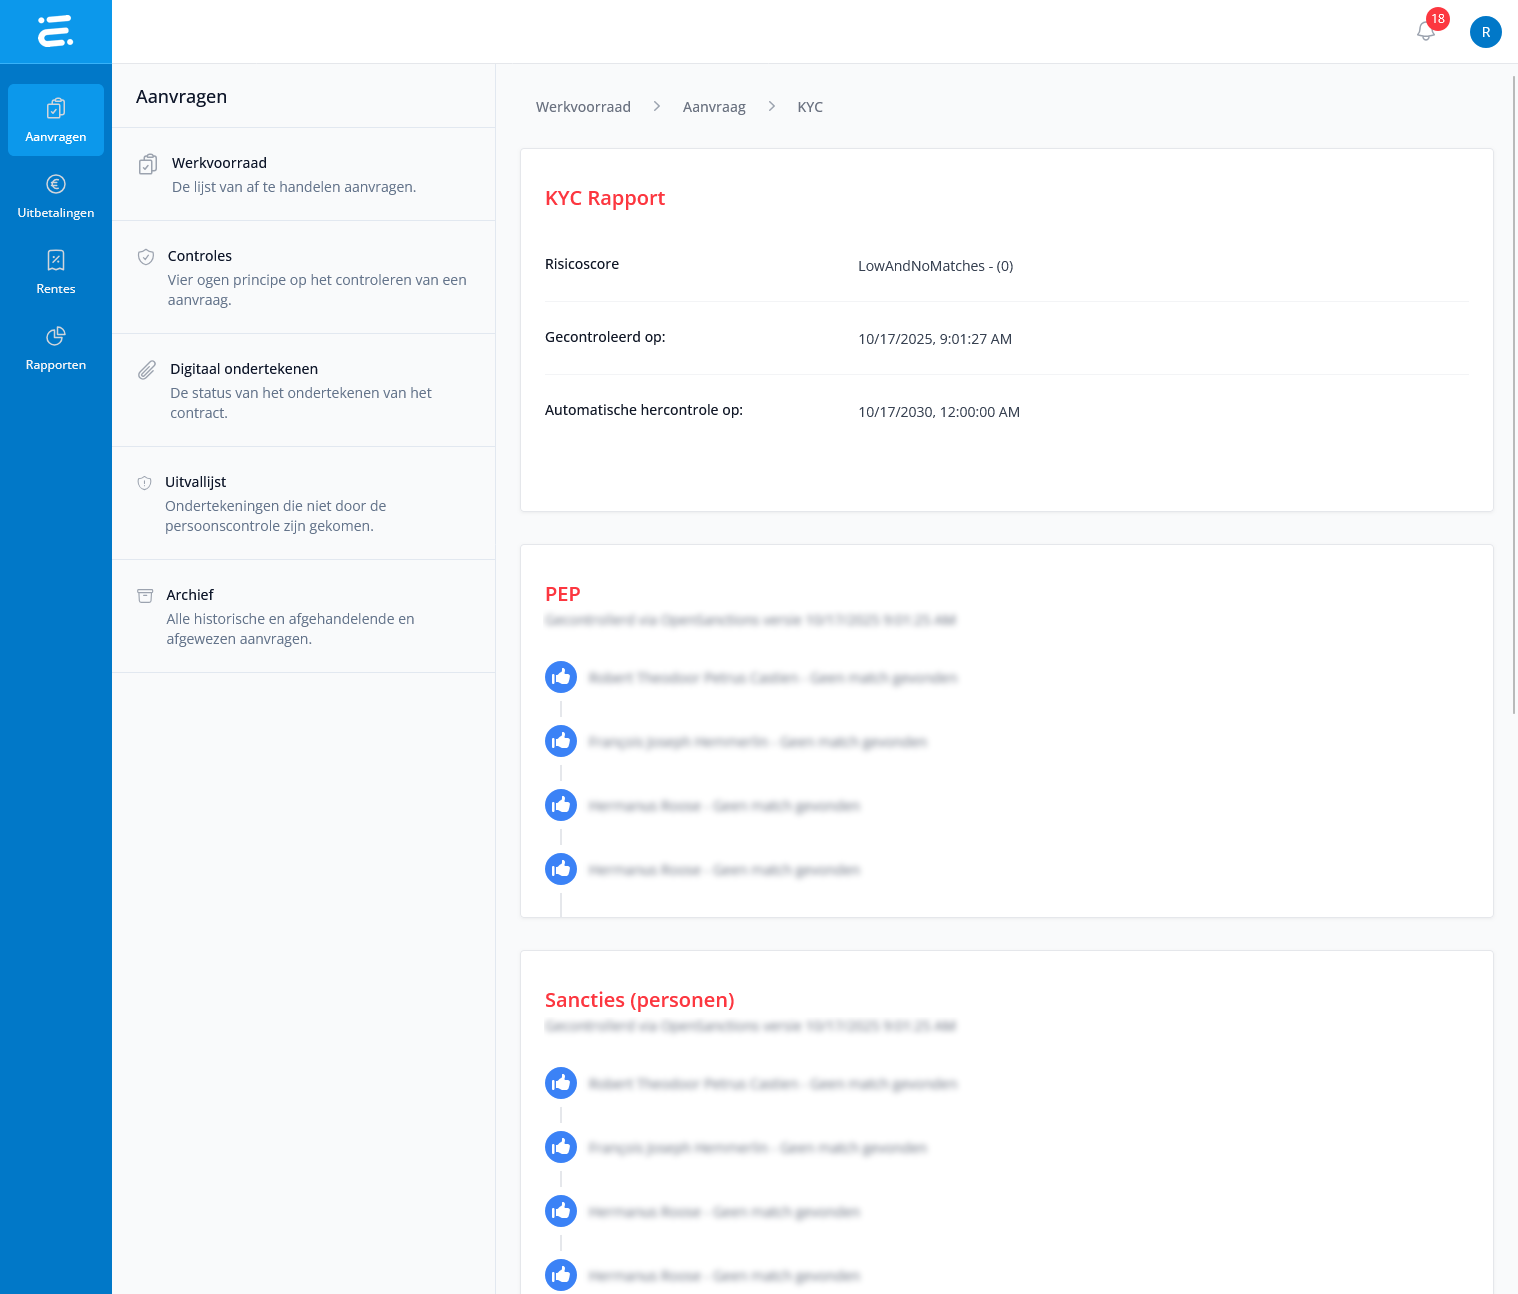The width and height of the screenshot is (1518, 1294).
Task: Click the vertical scrollbar on the right
Action: point(1513,400)
